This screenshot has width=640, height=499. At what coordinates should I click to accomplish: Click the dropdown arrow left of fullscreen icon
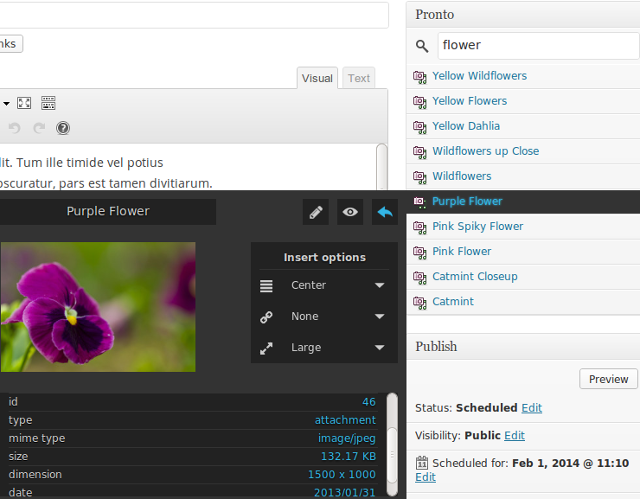click(x=6, y=104)
